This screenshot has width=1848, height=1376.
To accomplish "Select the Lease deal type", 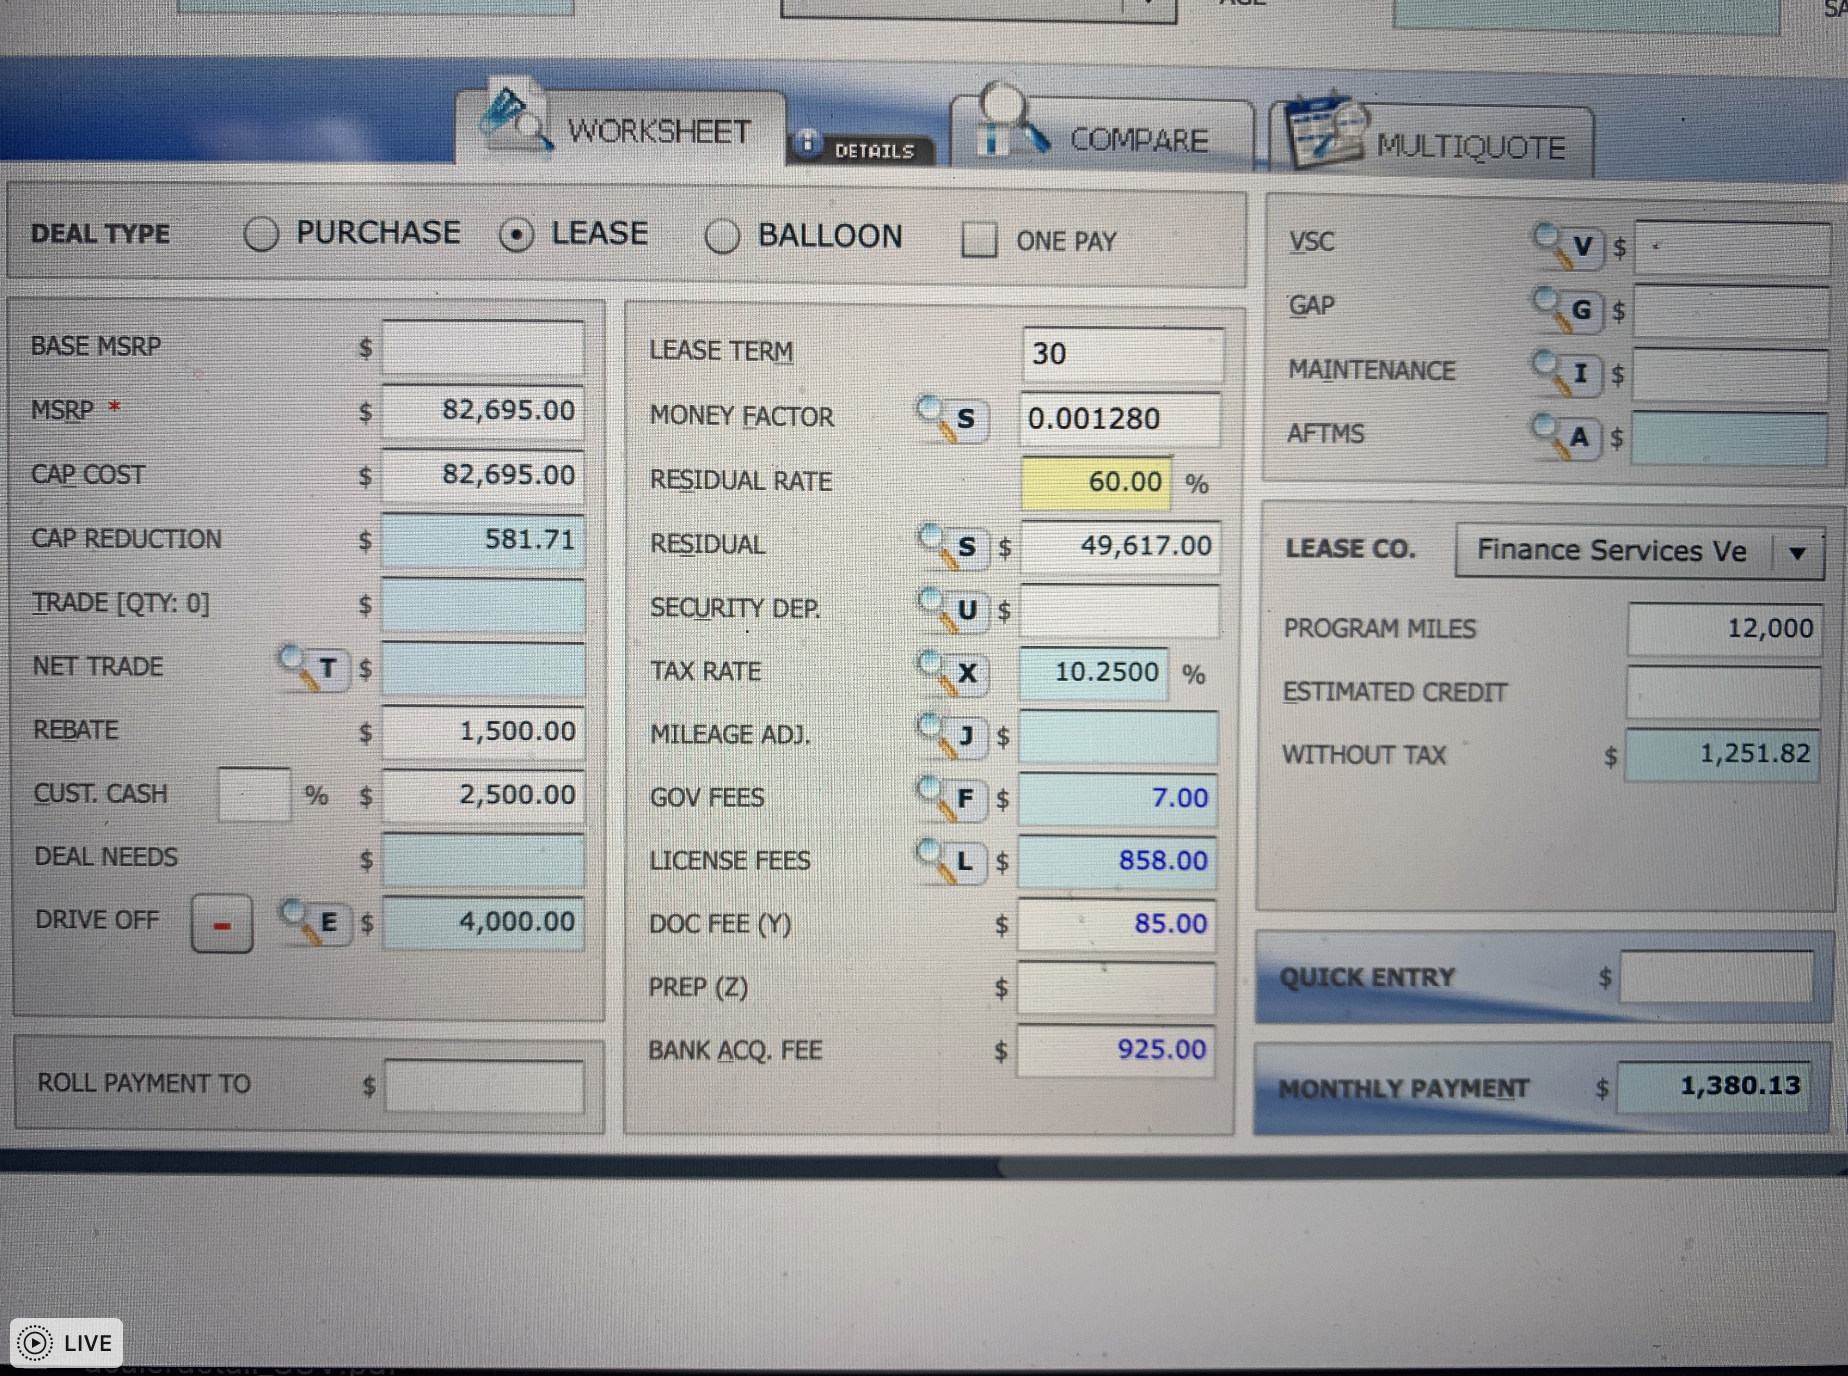I will tap(516, 236).
